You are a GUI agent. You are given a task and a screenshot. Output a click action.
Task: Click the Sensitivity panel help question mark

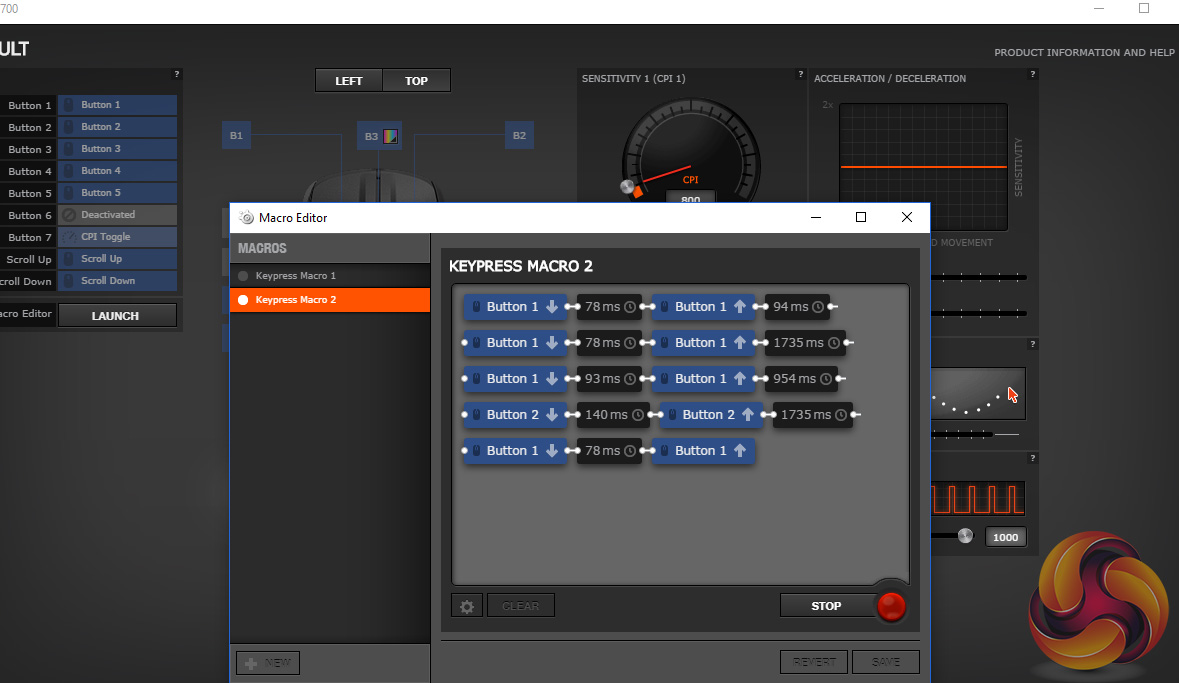click(800, 74)
